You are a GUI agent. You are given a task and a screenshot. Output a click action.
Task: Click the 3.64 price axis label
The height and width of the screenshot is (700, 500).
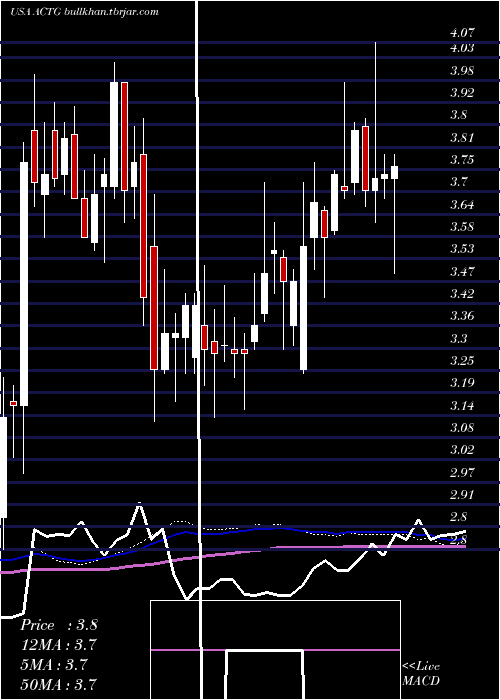click(x=462, y=204)
